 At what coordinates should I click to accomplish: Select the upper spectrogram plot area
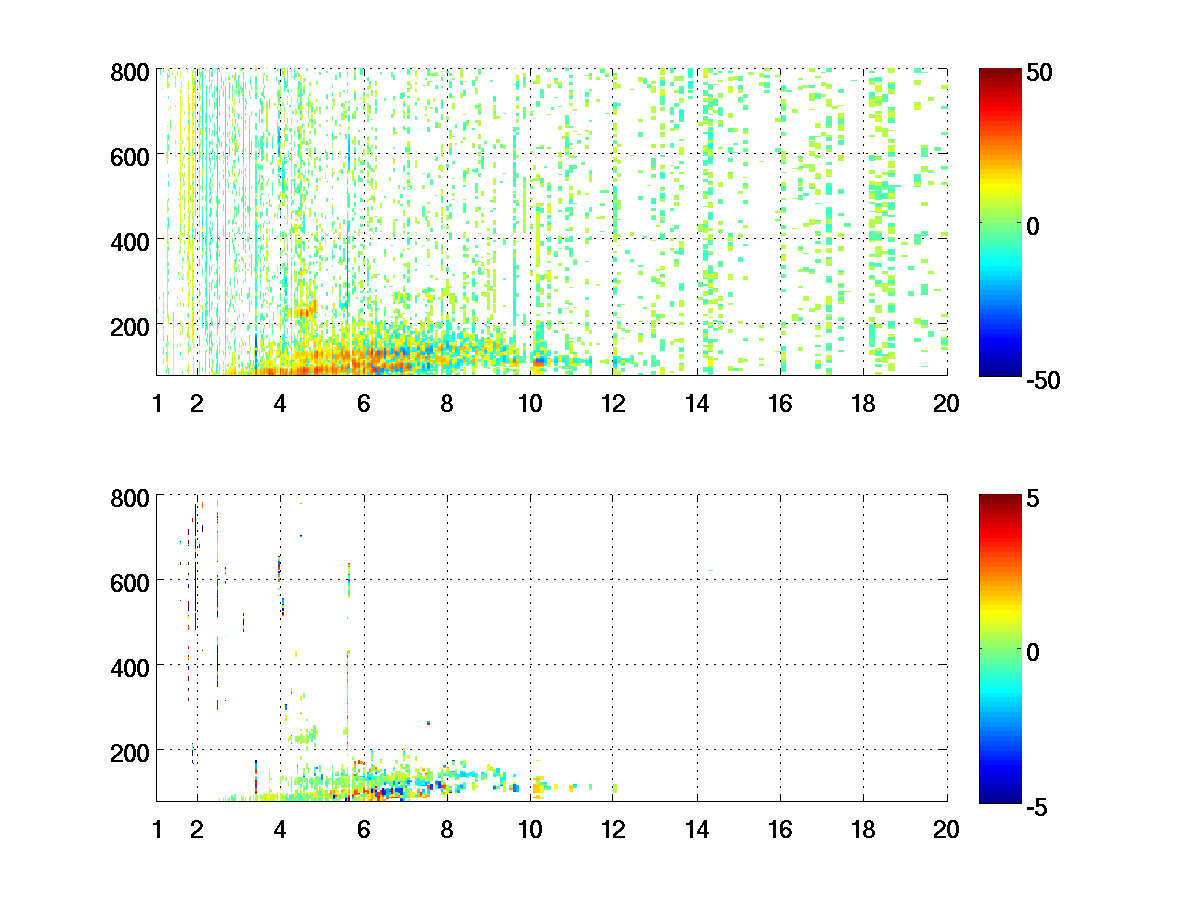[x=552, y=222]
